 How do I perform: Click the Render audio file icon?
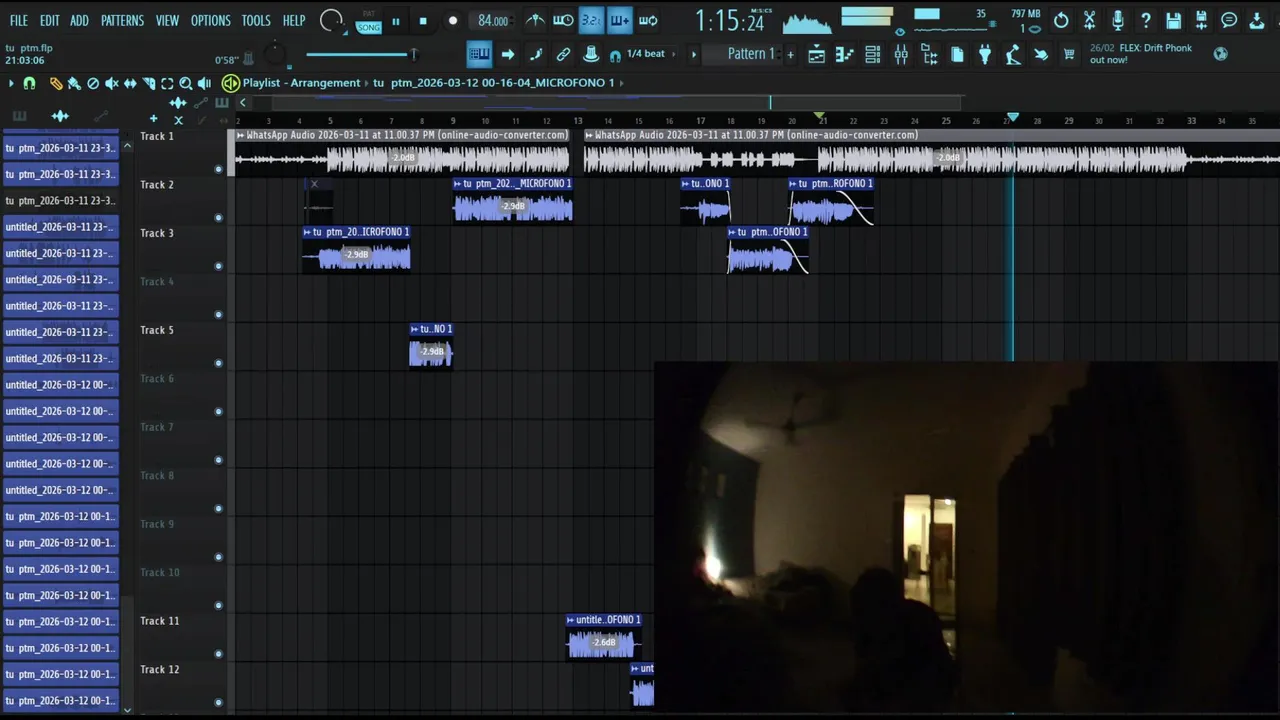[1201, 20]
